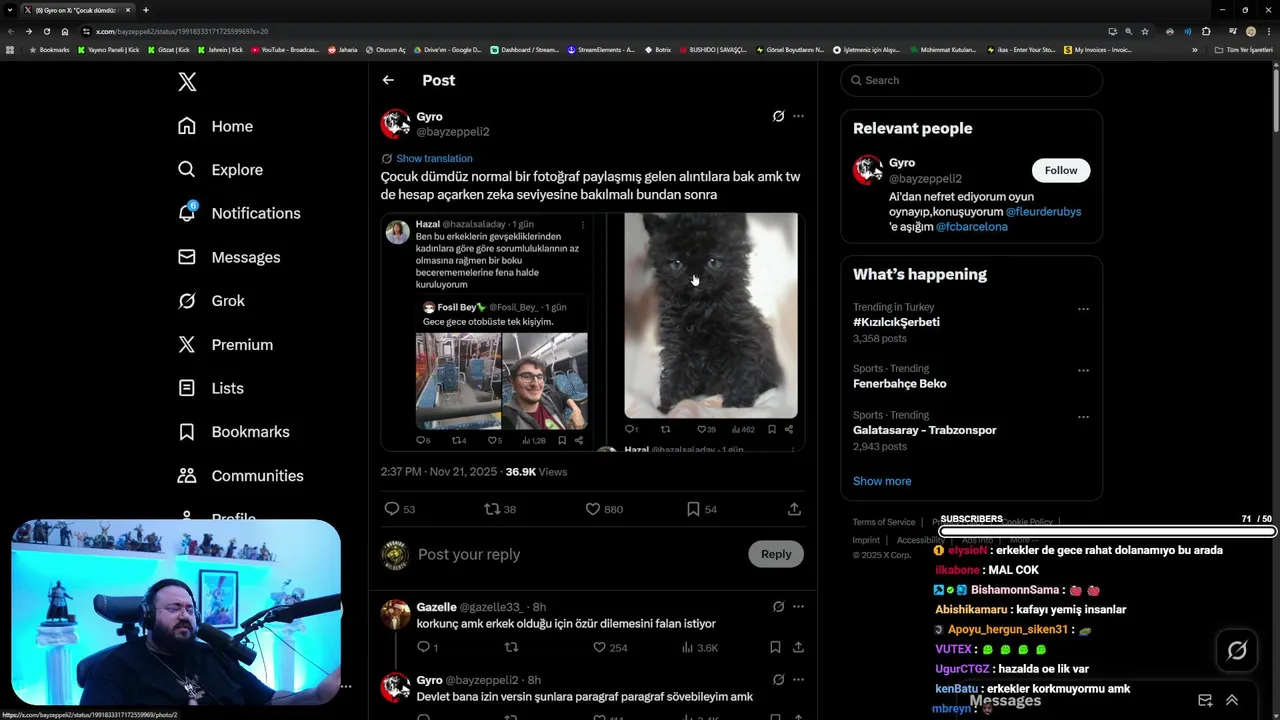The width and height of the screenshot is (1280, 720).
Task: Open the YouTube - Broadcast bookmark
Action: 285,49
